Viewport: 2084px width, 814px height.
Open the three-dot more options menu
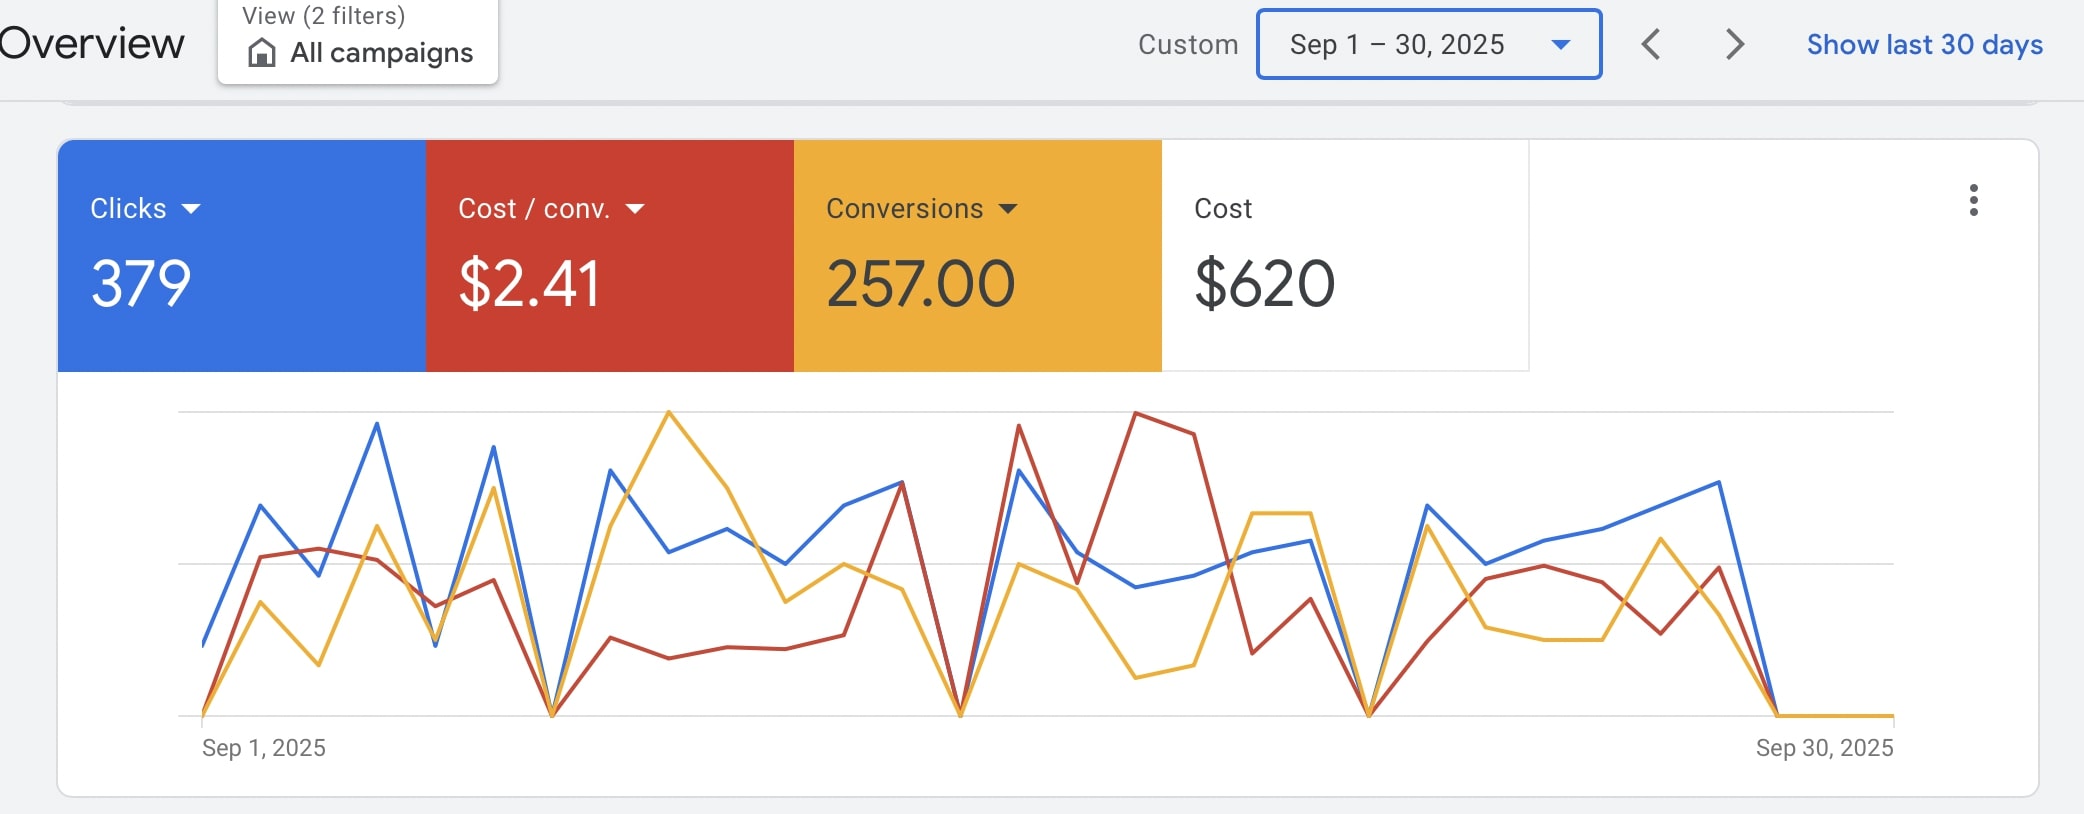1973,200
